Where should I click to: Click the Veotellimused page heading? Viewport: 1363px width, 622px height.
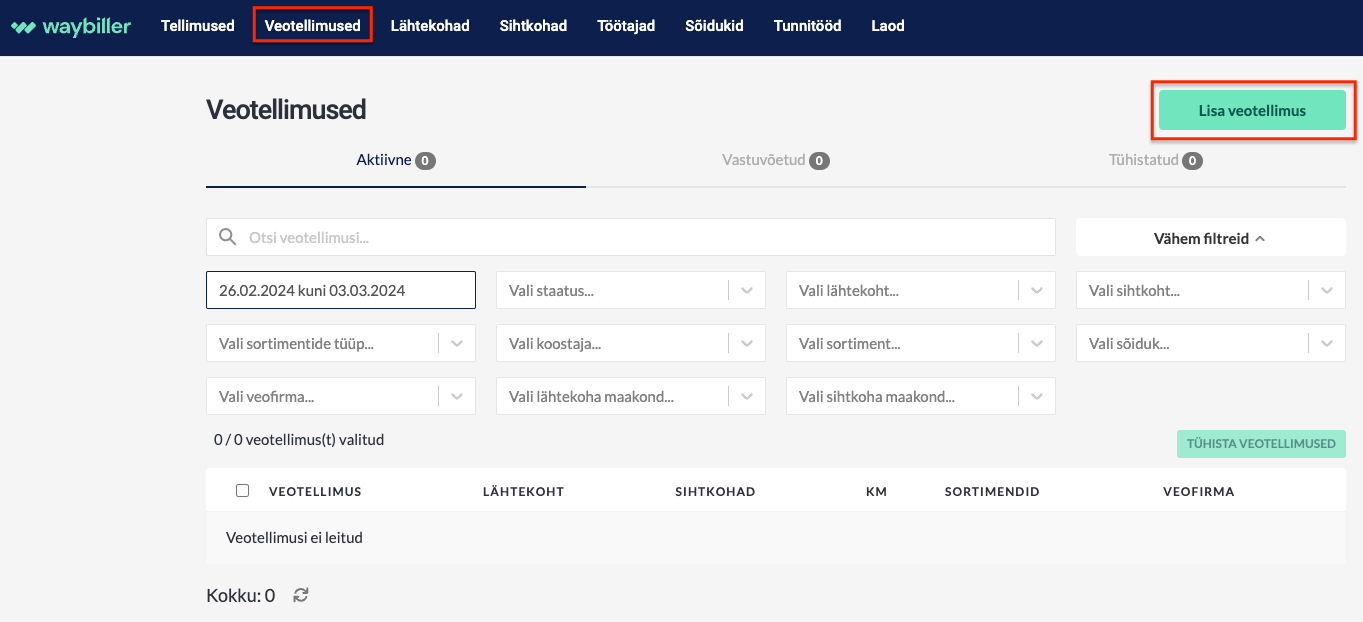point(286,109)
